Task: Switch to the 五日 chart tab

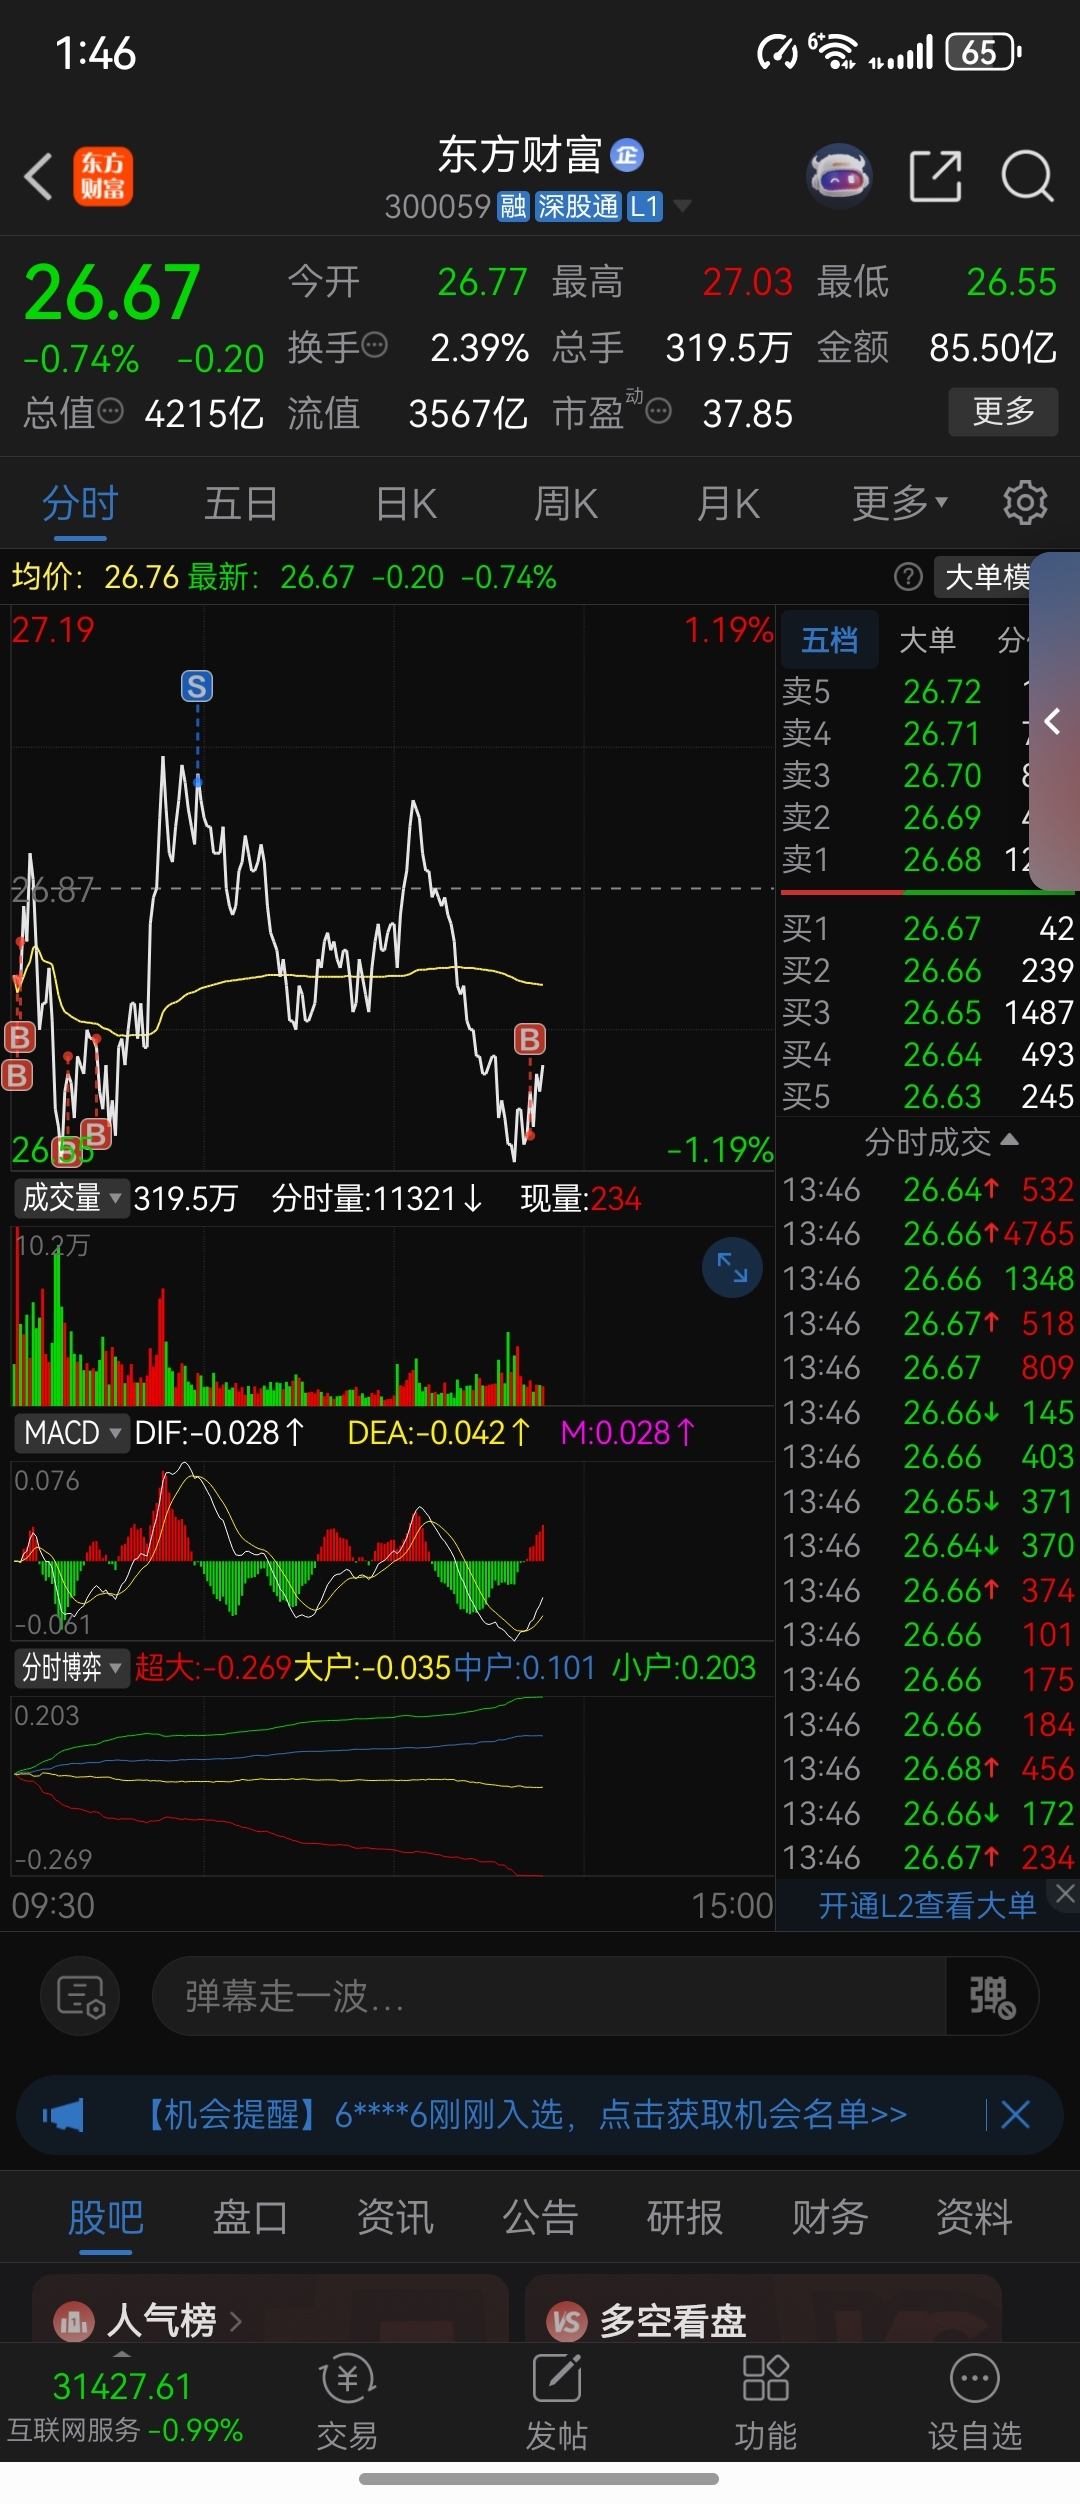Action: click(241, 503)
